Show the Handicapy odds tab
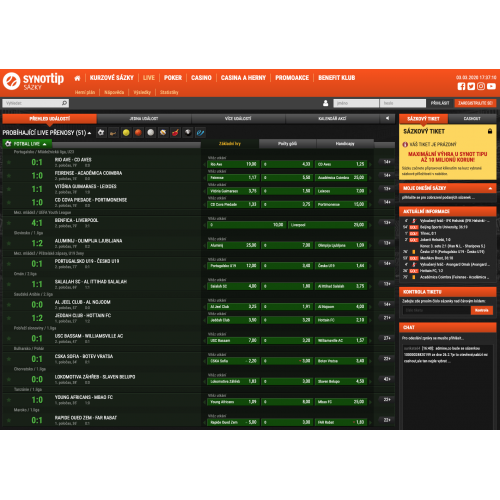The height and width of the screenshot is (500, 500). click(345, 144)
